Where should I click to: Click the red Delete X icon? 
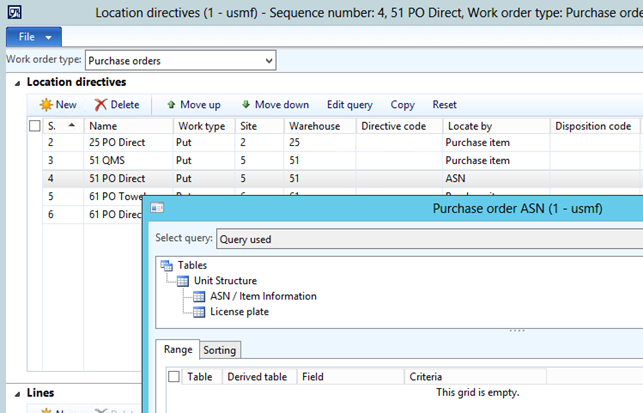click(101, 105)
